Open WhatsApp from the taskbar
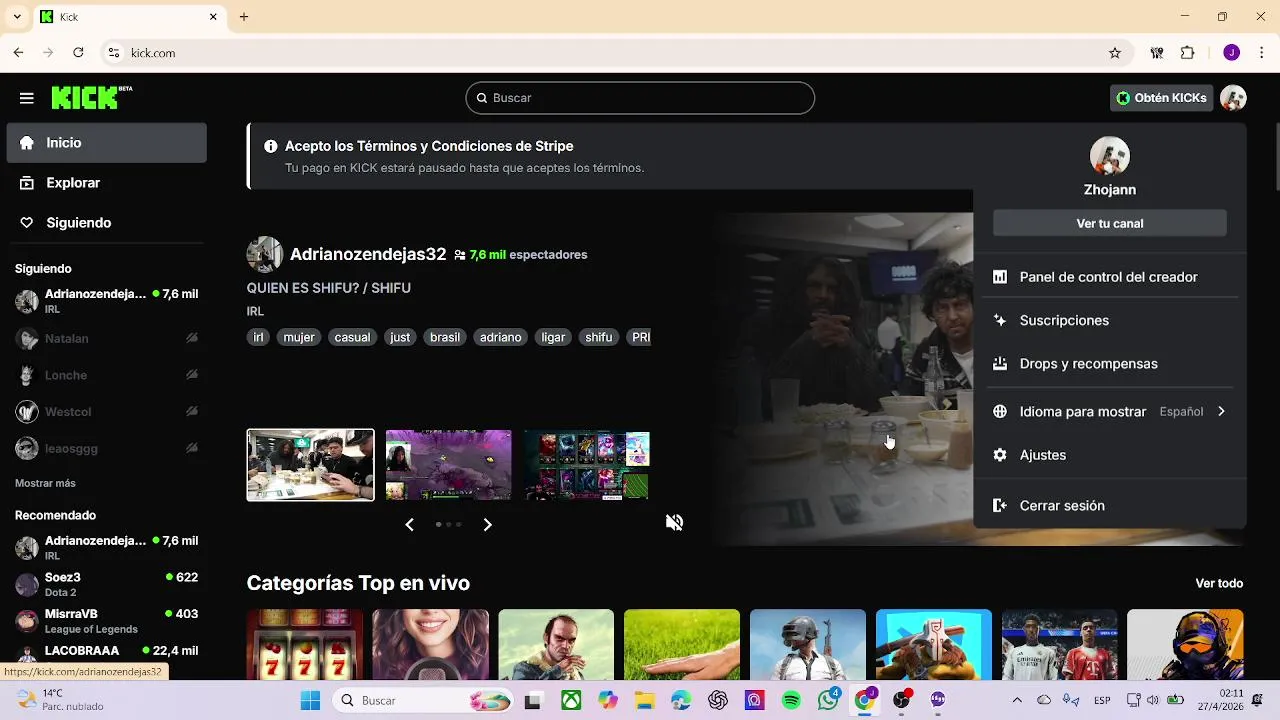Image resolution: width=1280 pixels, height=720 pixels. (828, 701)
